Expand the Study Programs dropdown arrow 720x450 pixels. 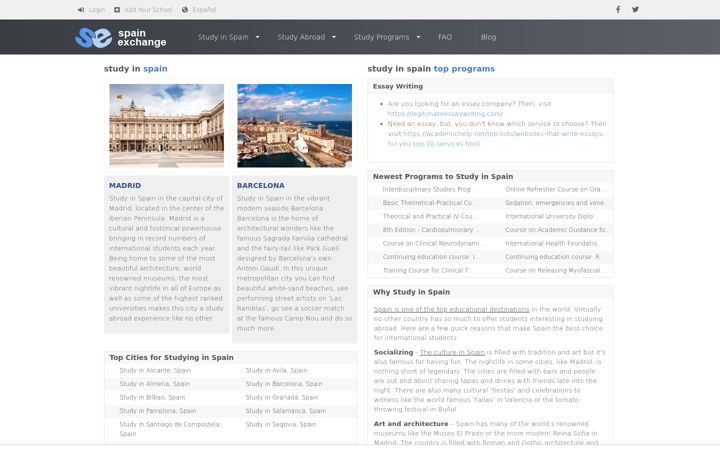418,37
